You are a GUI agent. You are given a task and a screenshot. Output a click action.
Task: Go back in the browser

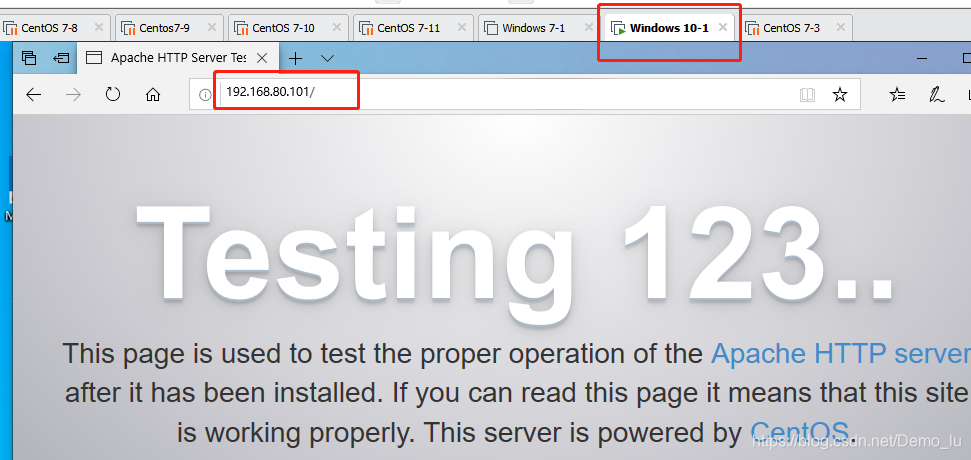tap(33, 95)
